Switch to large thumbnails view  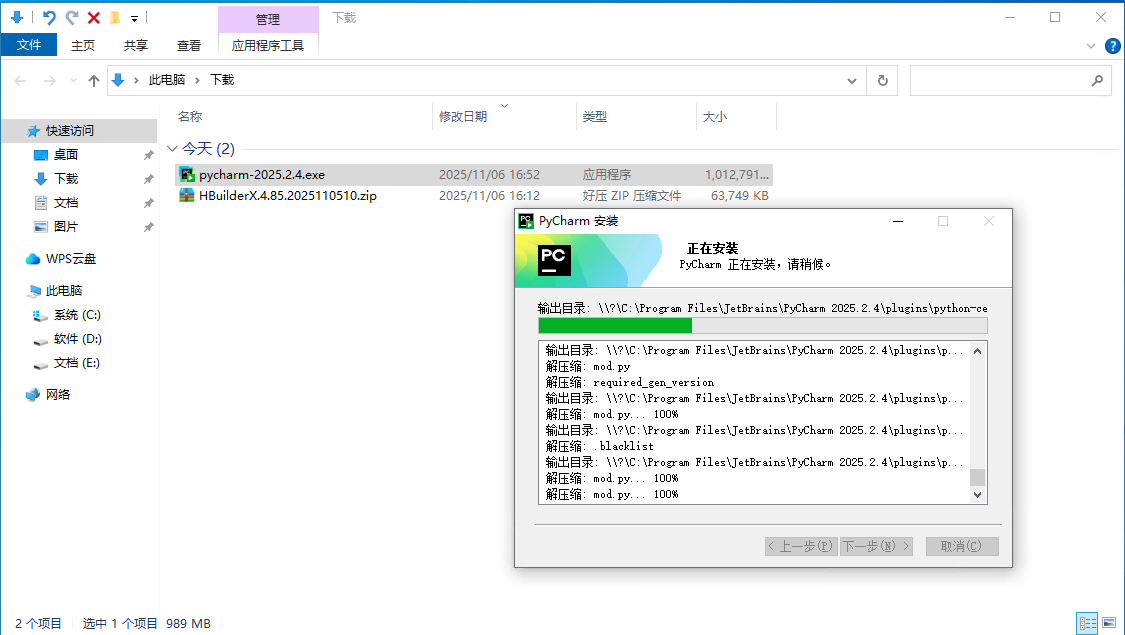[x=1108, y=623]
